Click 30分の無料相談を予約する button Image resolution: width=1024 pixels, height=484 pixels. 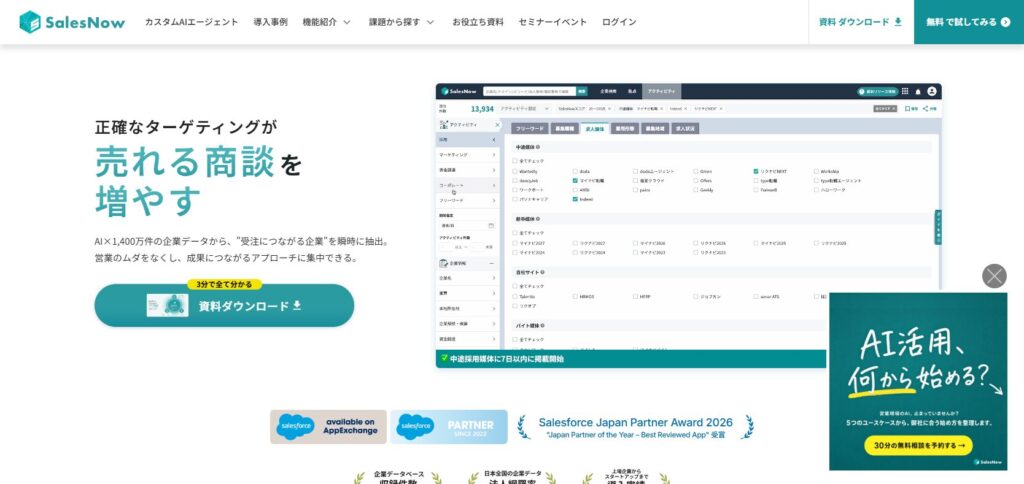point(918,445)
